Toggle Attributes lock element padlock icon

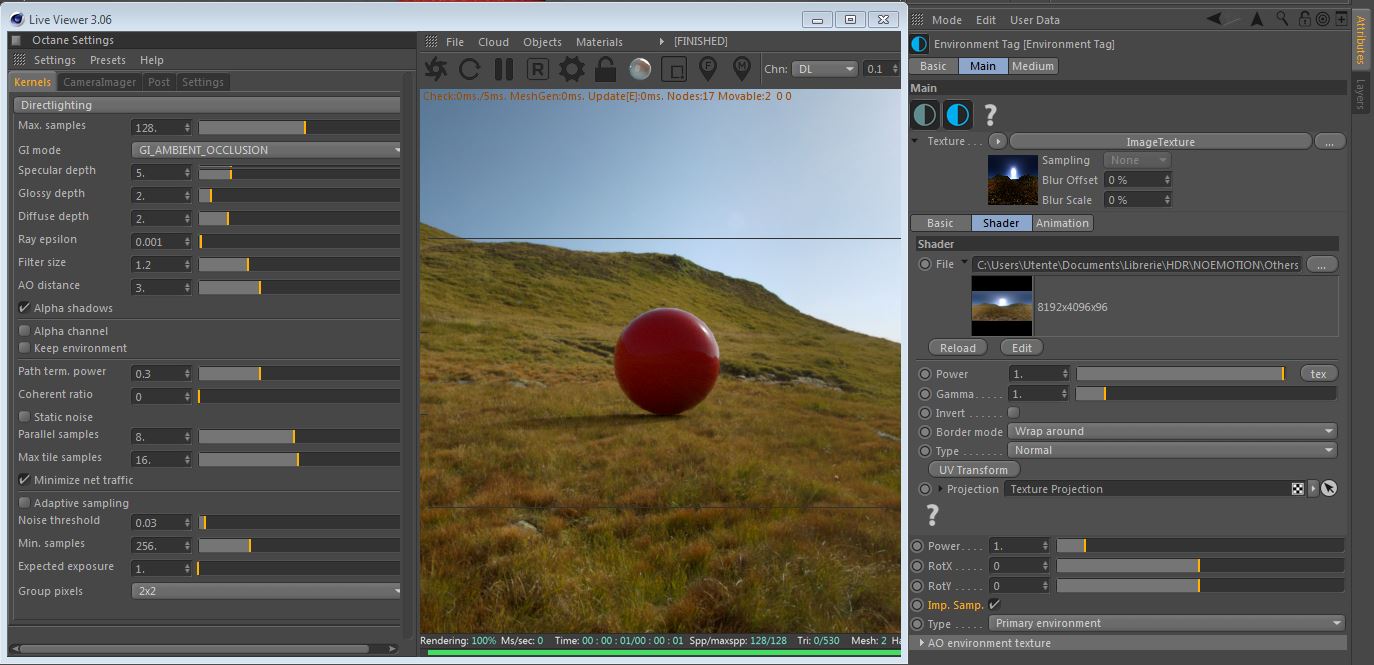1304,19
